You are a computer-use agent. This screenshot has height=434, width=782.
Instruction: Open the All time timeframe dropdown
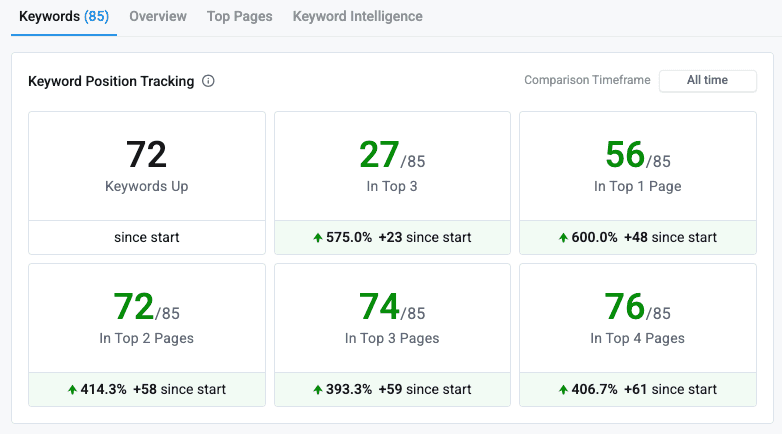(707, 81)
